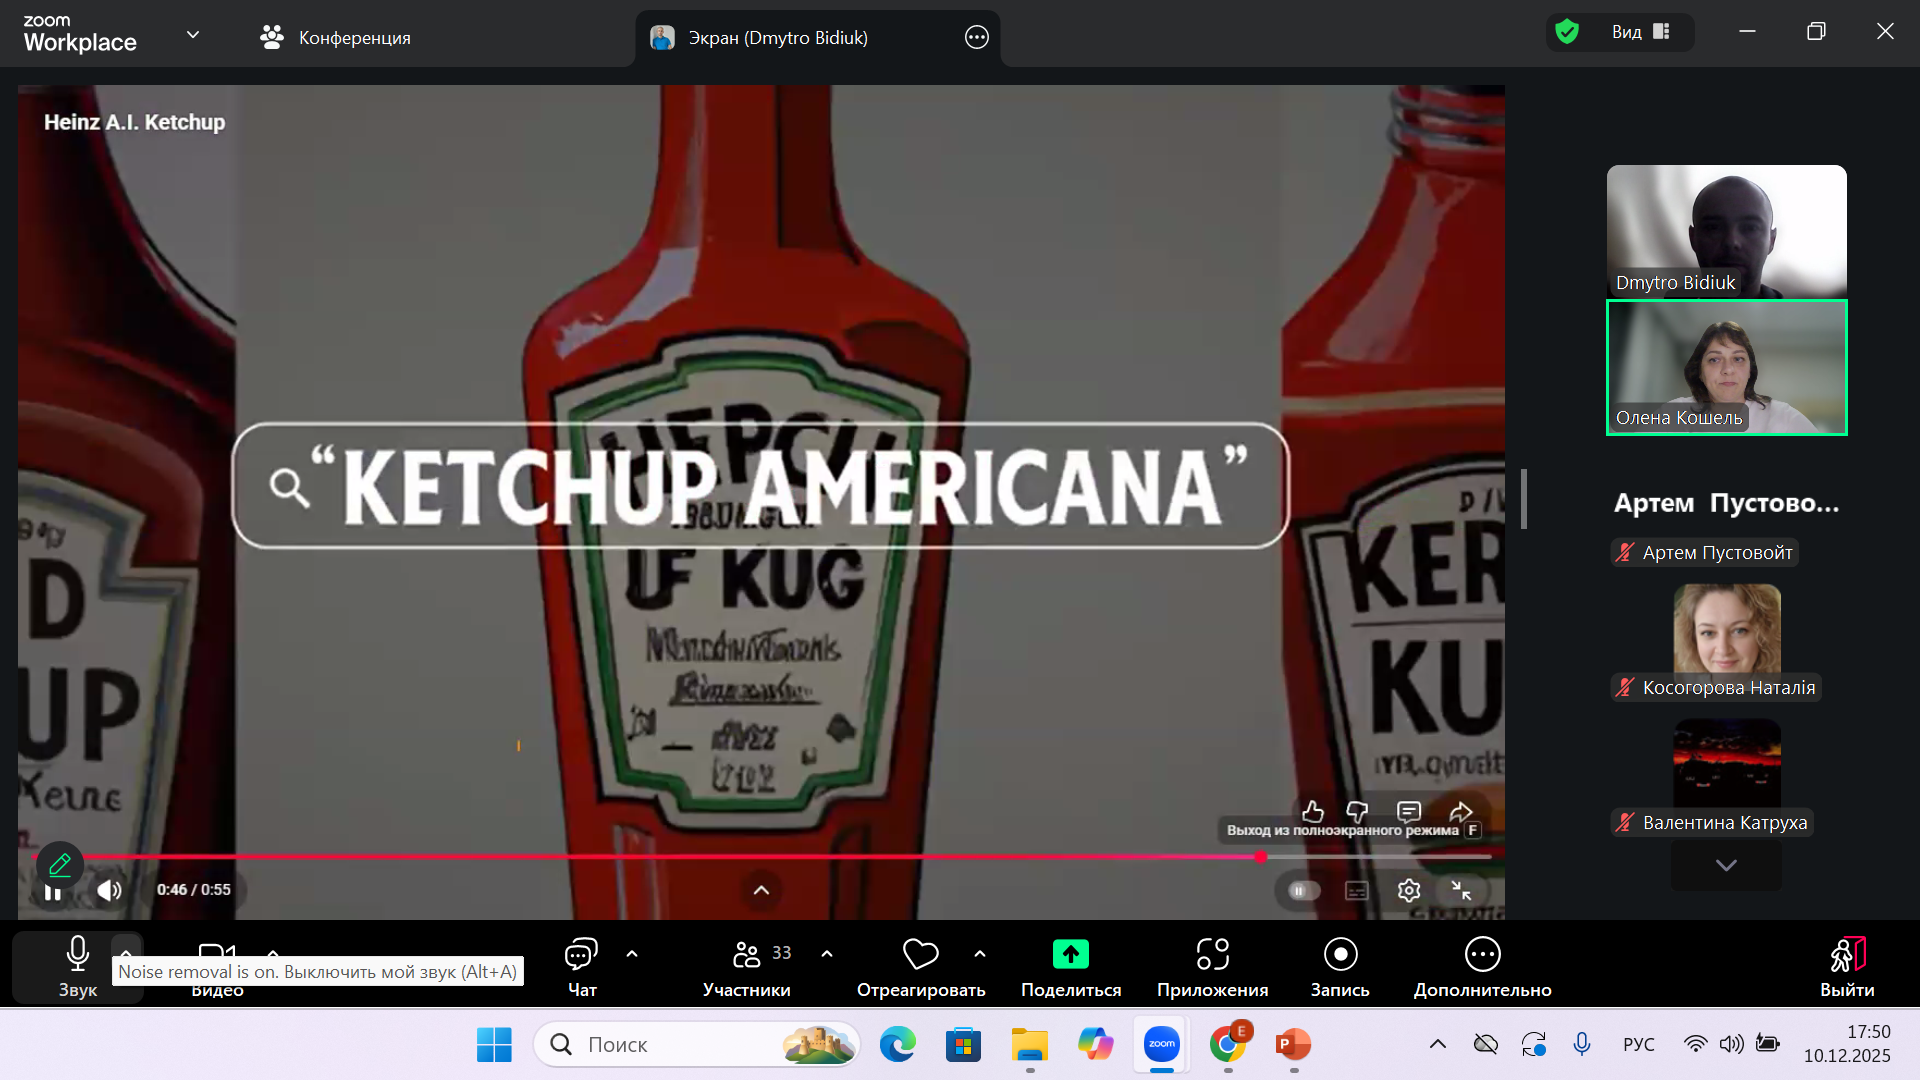Toggle the video autoplay switch

pos(1303,890)
